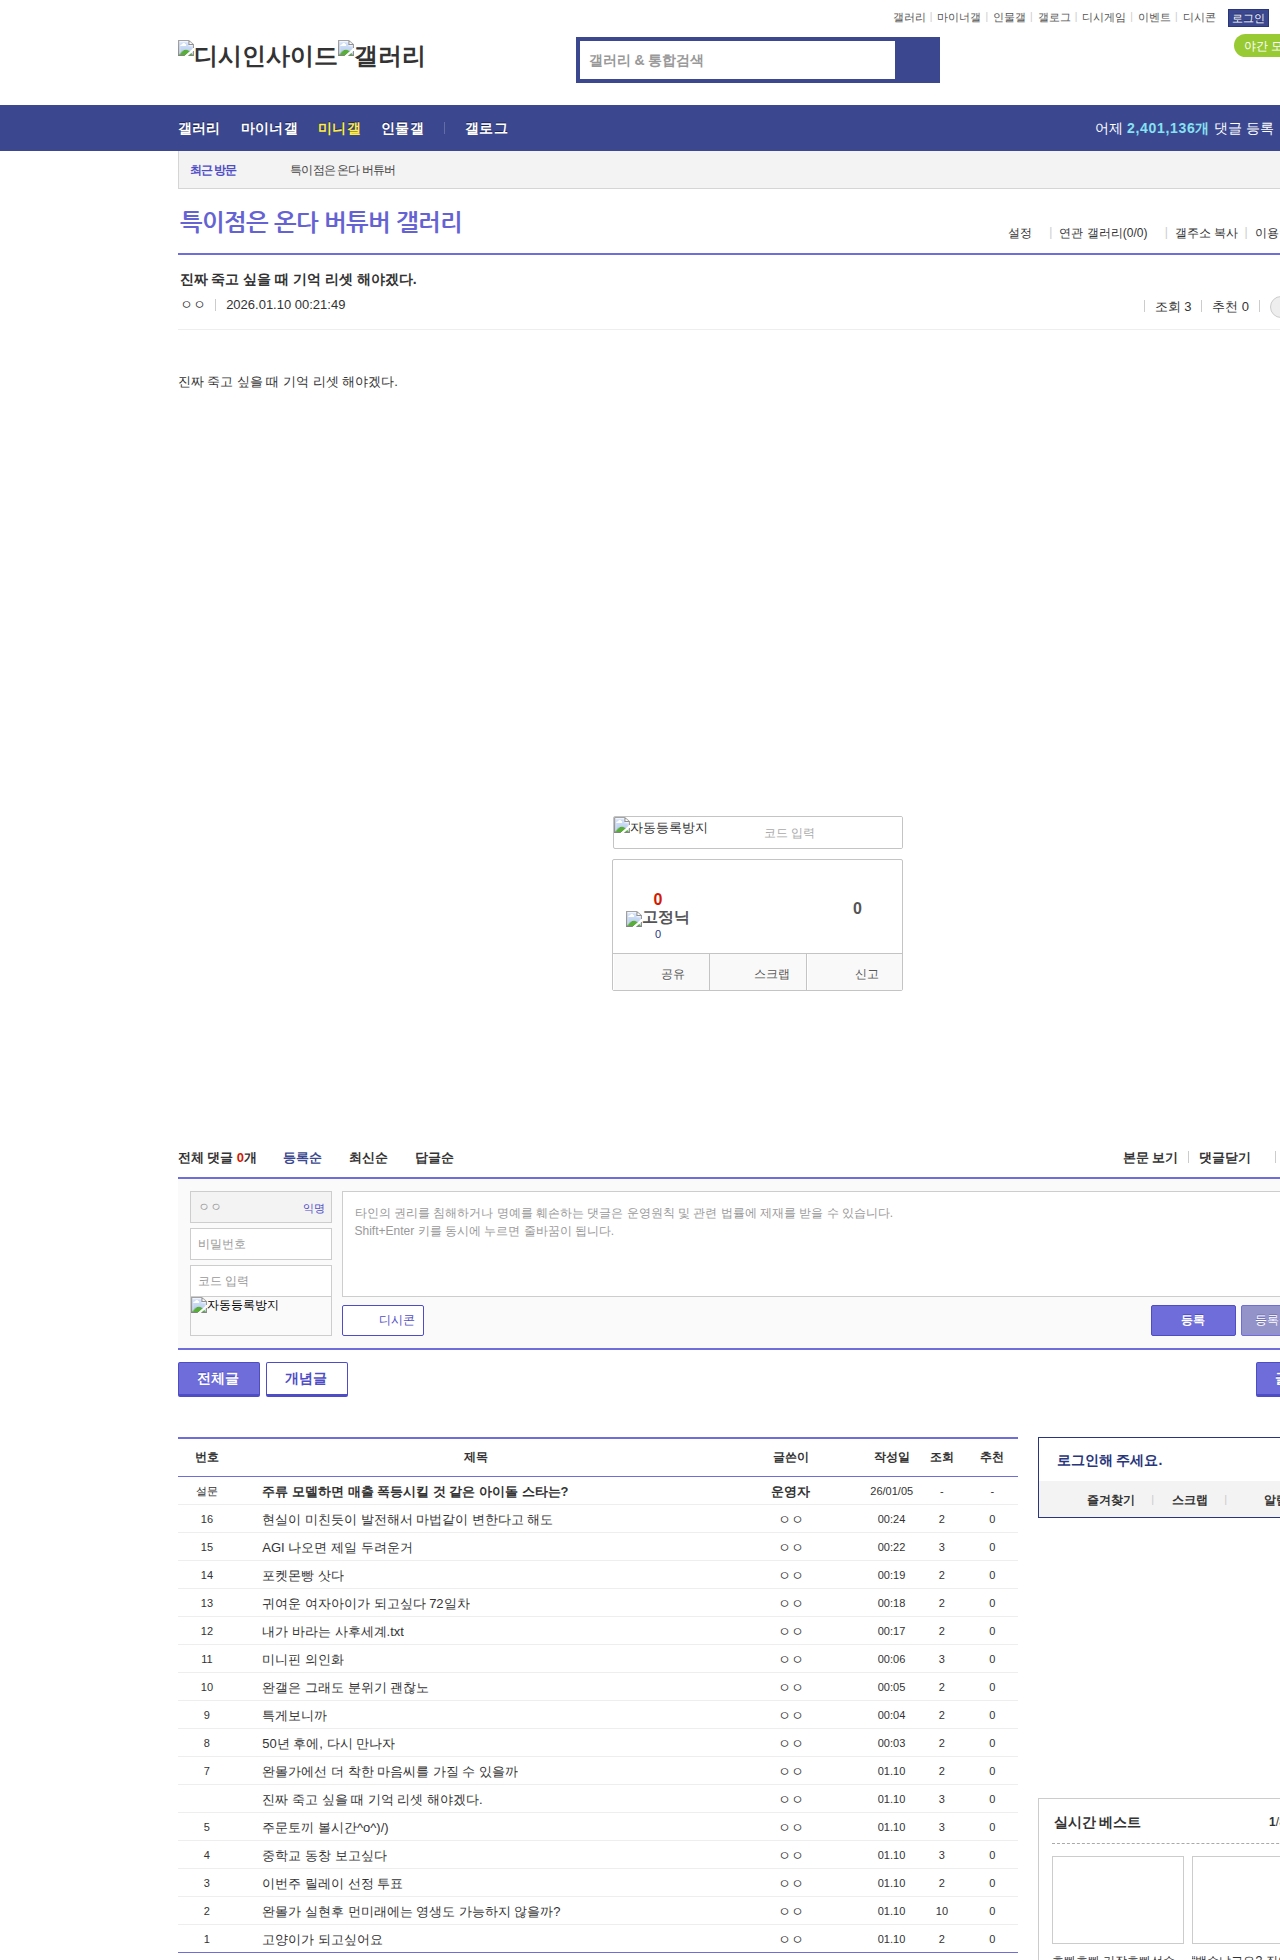Click the 디시인사이드 logo

(x=257, y=56)
